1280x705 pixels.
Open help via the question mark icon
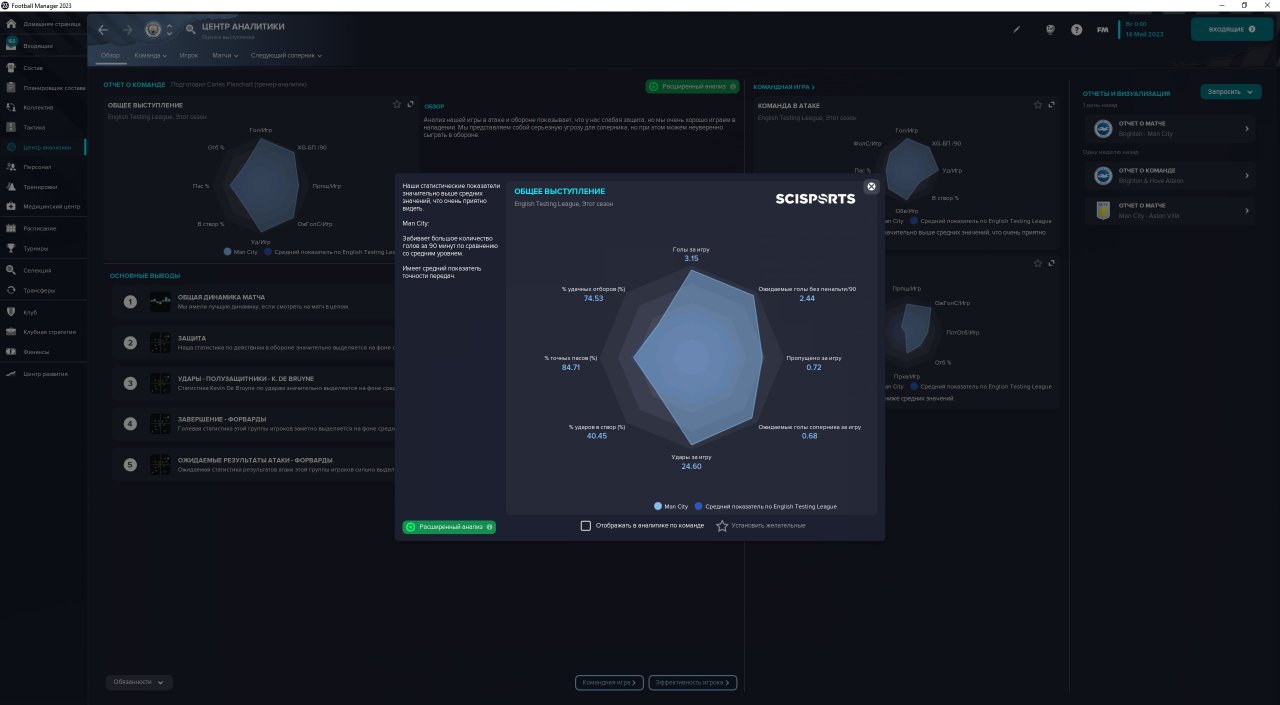point(1076,29)
